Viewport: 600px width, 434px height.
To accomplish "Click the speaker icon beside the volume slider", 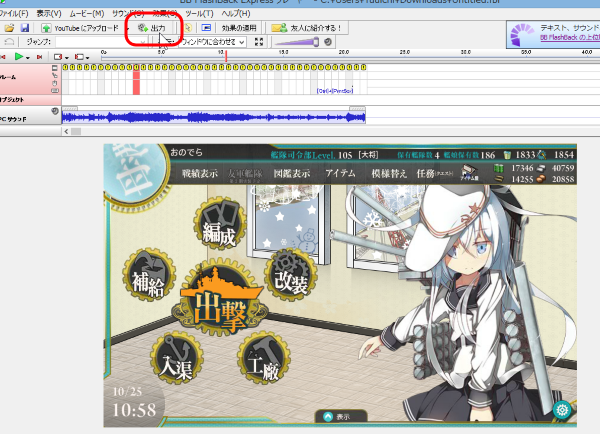I will pos(328,42).
